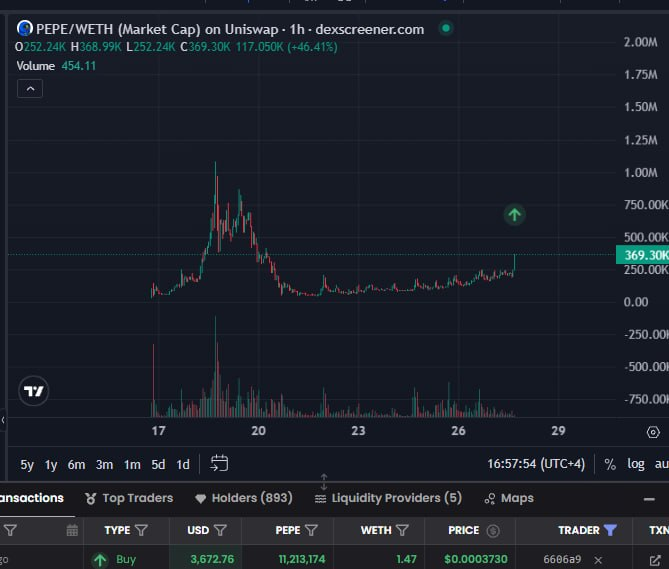Select the 1d time range
Image resolution: width=669 pixels, height=569 pixels.
[183, 464]
